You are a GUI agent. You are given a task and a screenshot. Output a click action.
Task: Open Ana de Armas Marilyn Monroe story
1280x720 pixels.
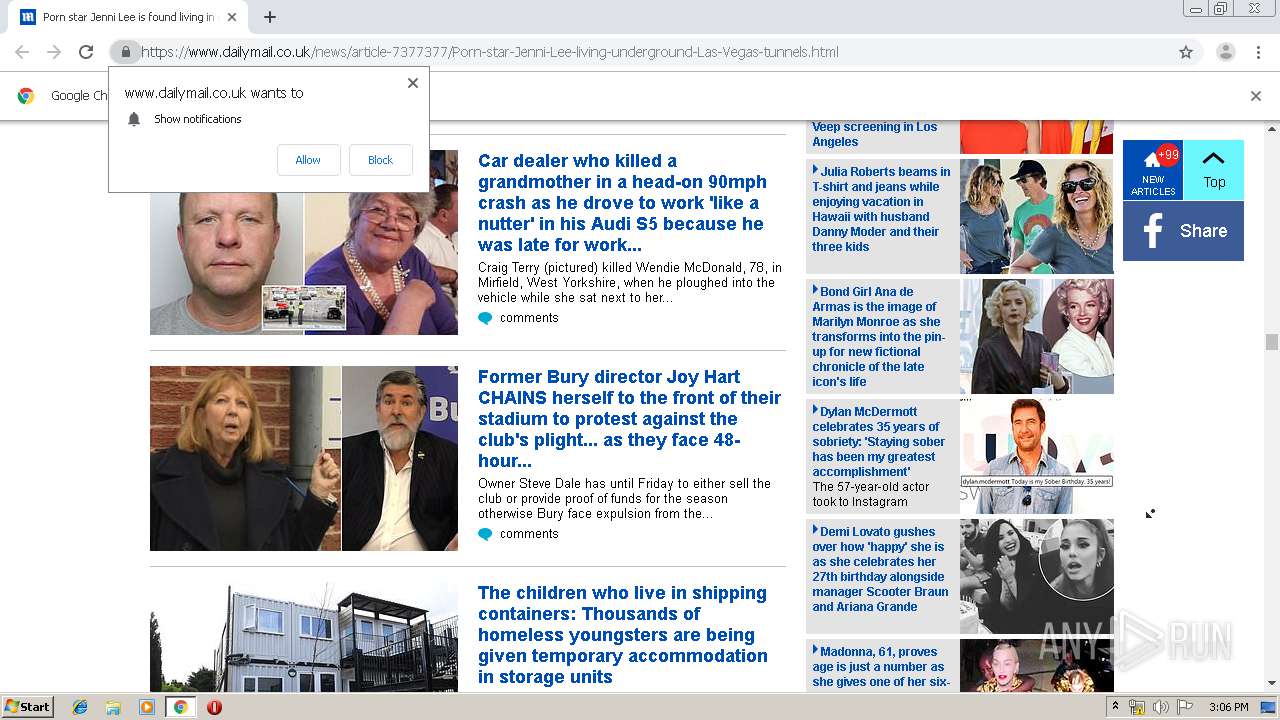point(879,337)
